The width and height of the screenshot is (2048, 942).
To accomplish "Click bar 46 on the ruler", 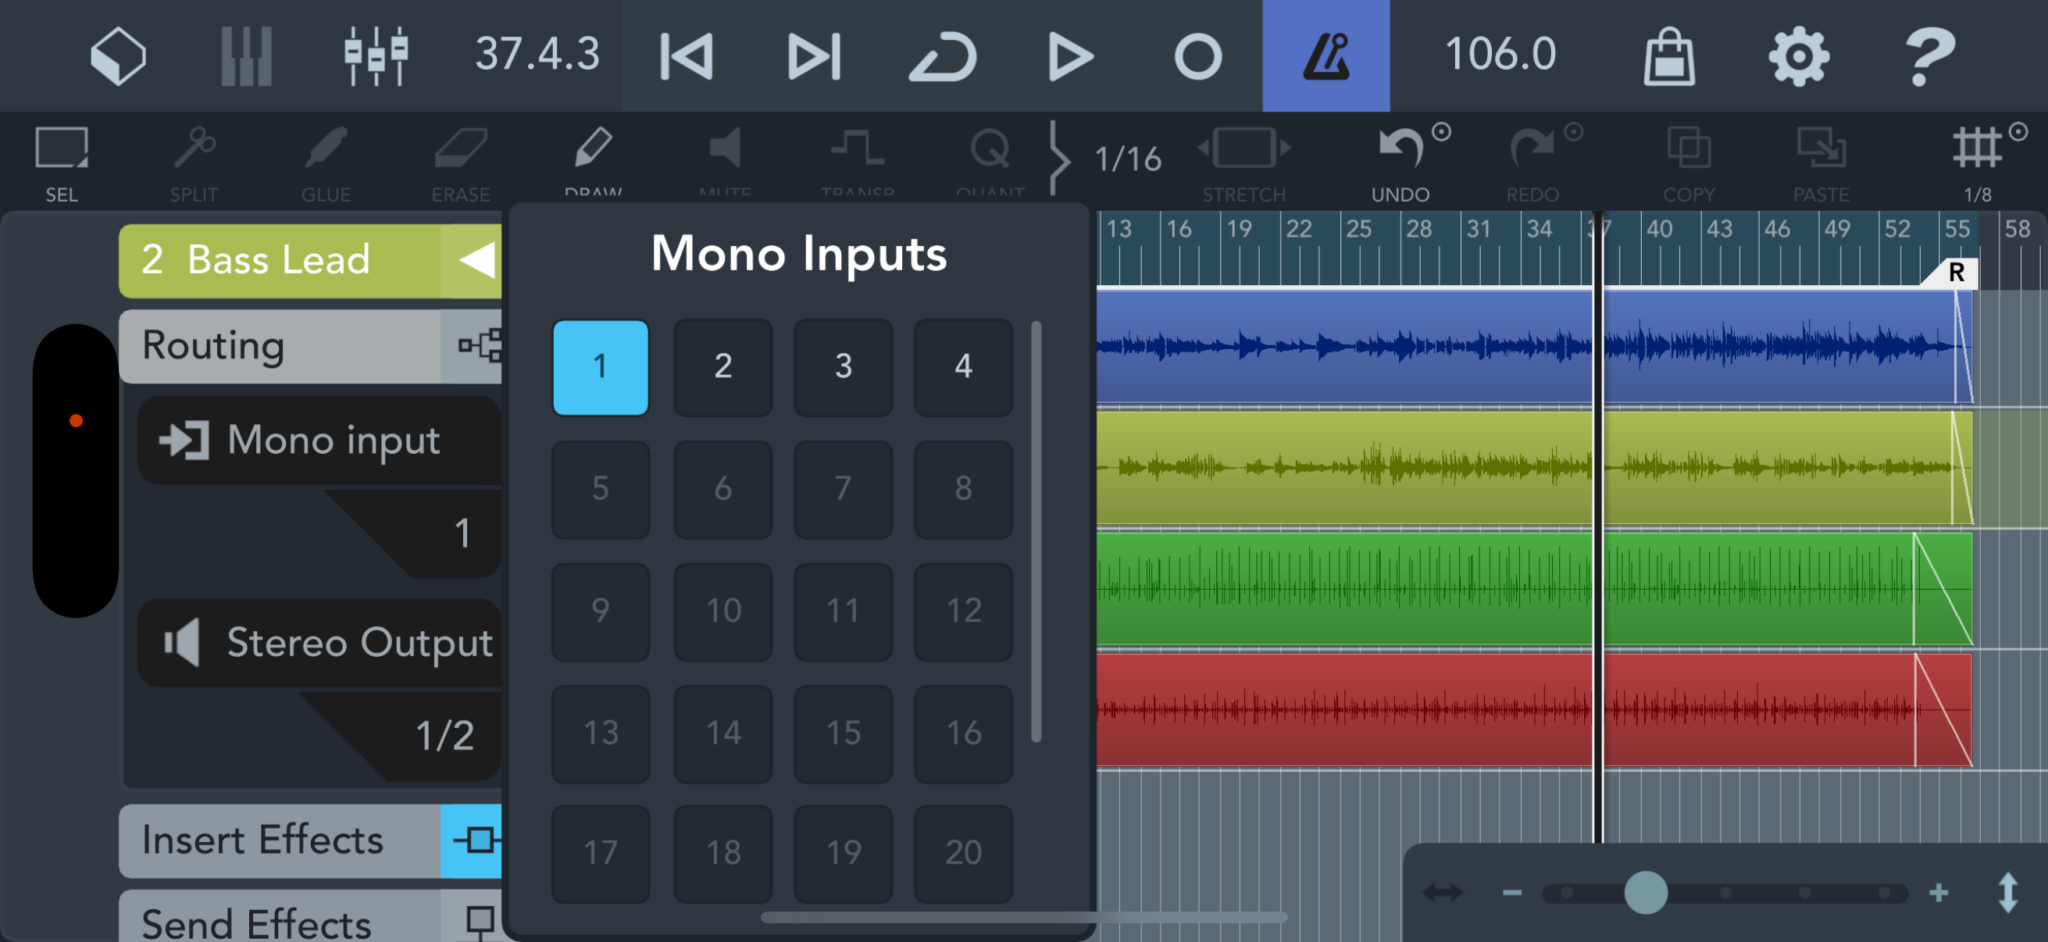I will point(1777,229).
